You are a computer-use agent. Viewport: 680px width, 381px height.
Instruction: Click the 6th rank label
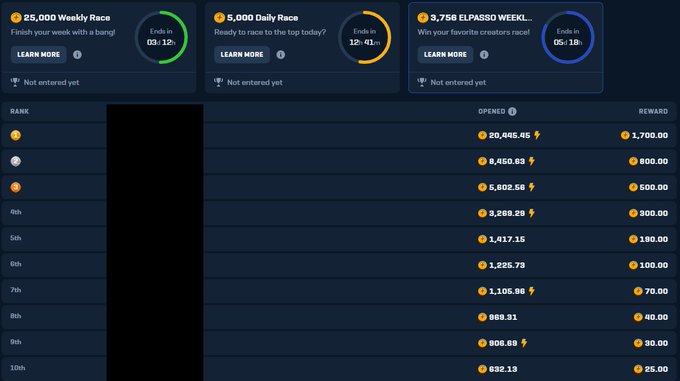point(16,264)
